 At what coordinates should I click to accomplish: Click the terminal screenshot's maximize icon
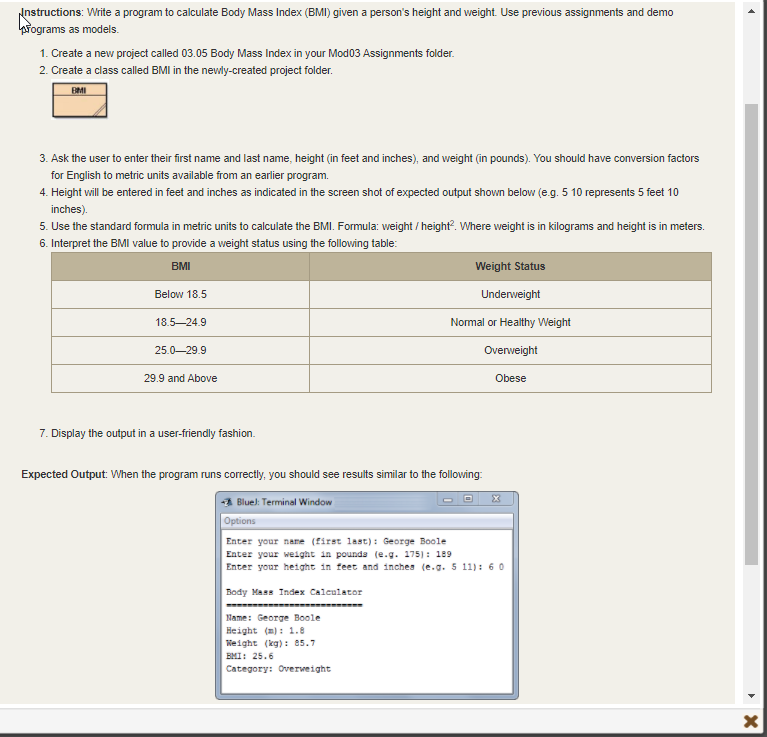click(468, 499)
